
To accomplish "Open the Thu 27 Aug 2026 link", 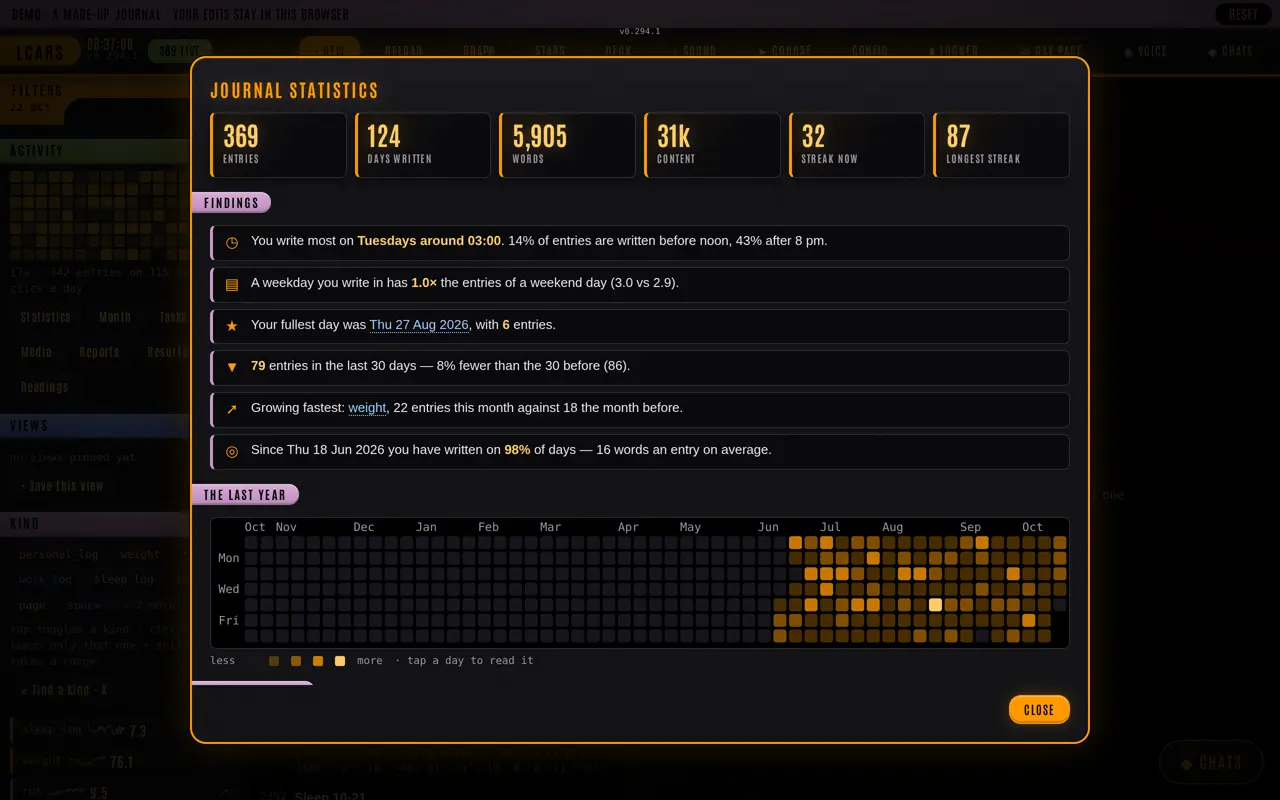I will click(419, 325).
